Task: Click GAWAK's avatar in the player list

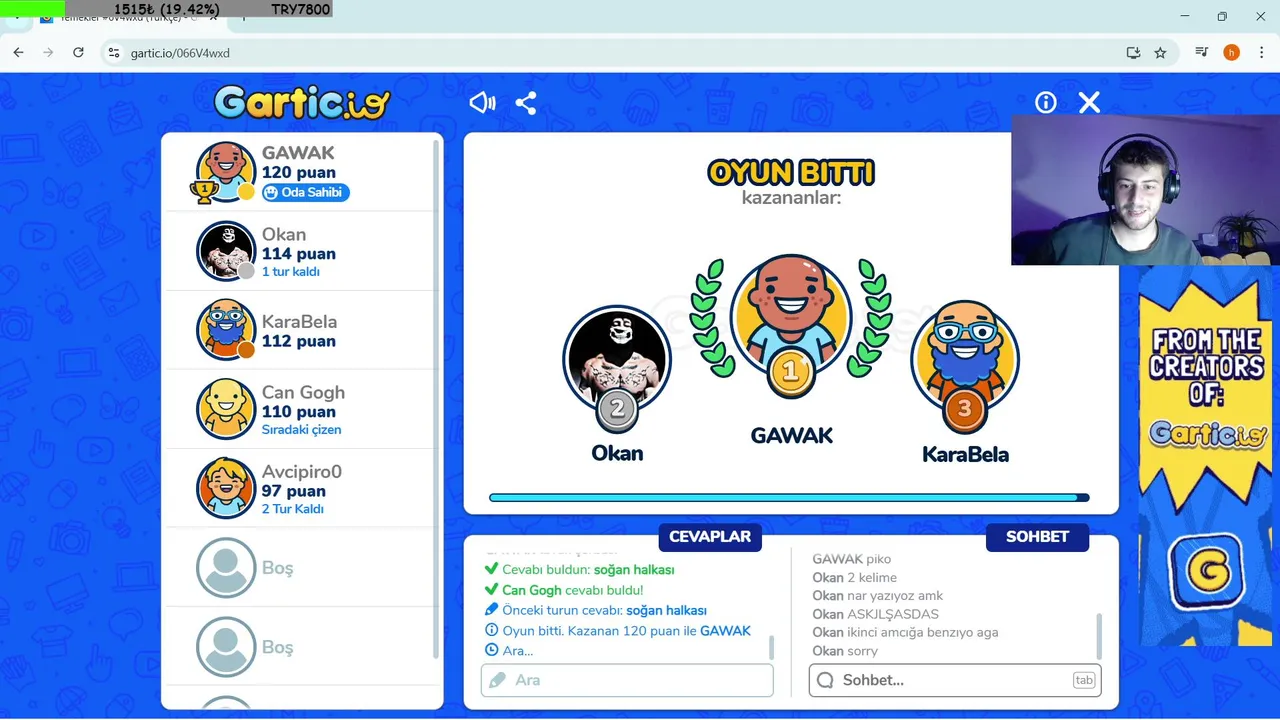Action: click(x=226, y=172)
